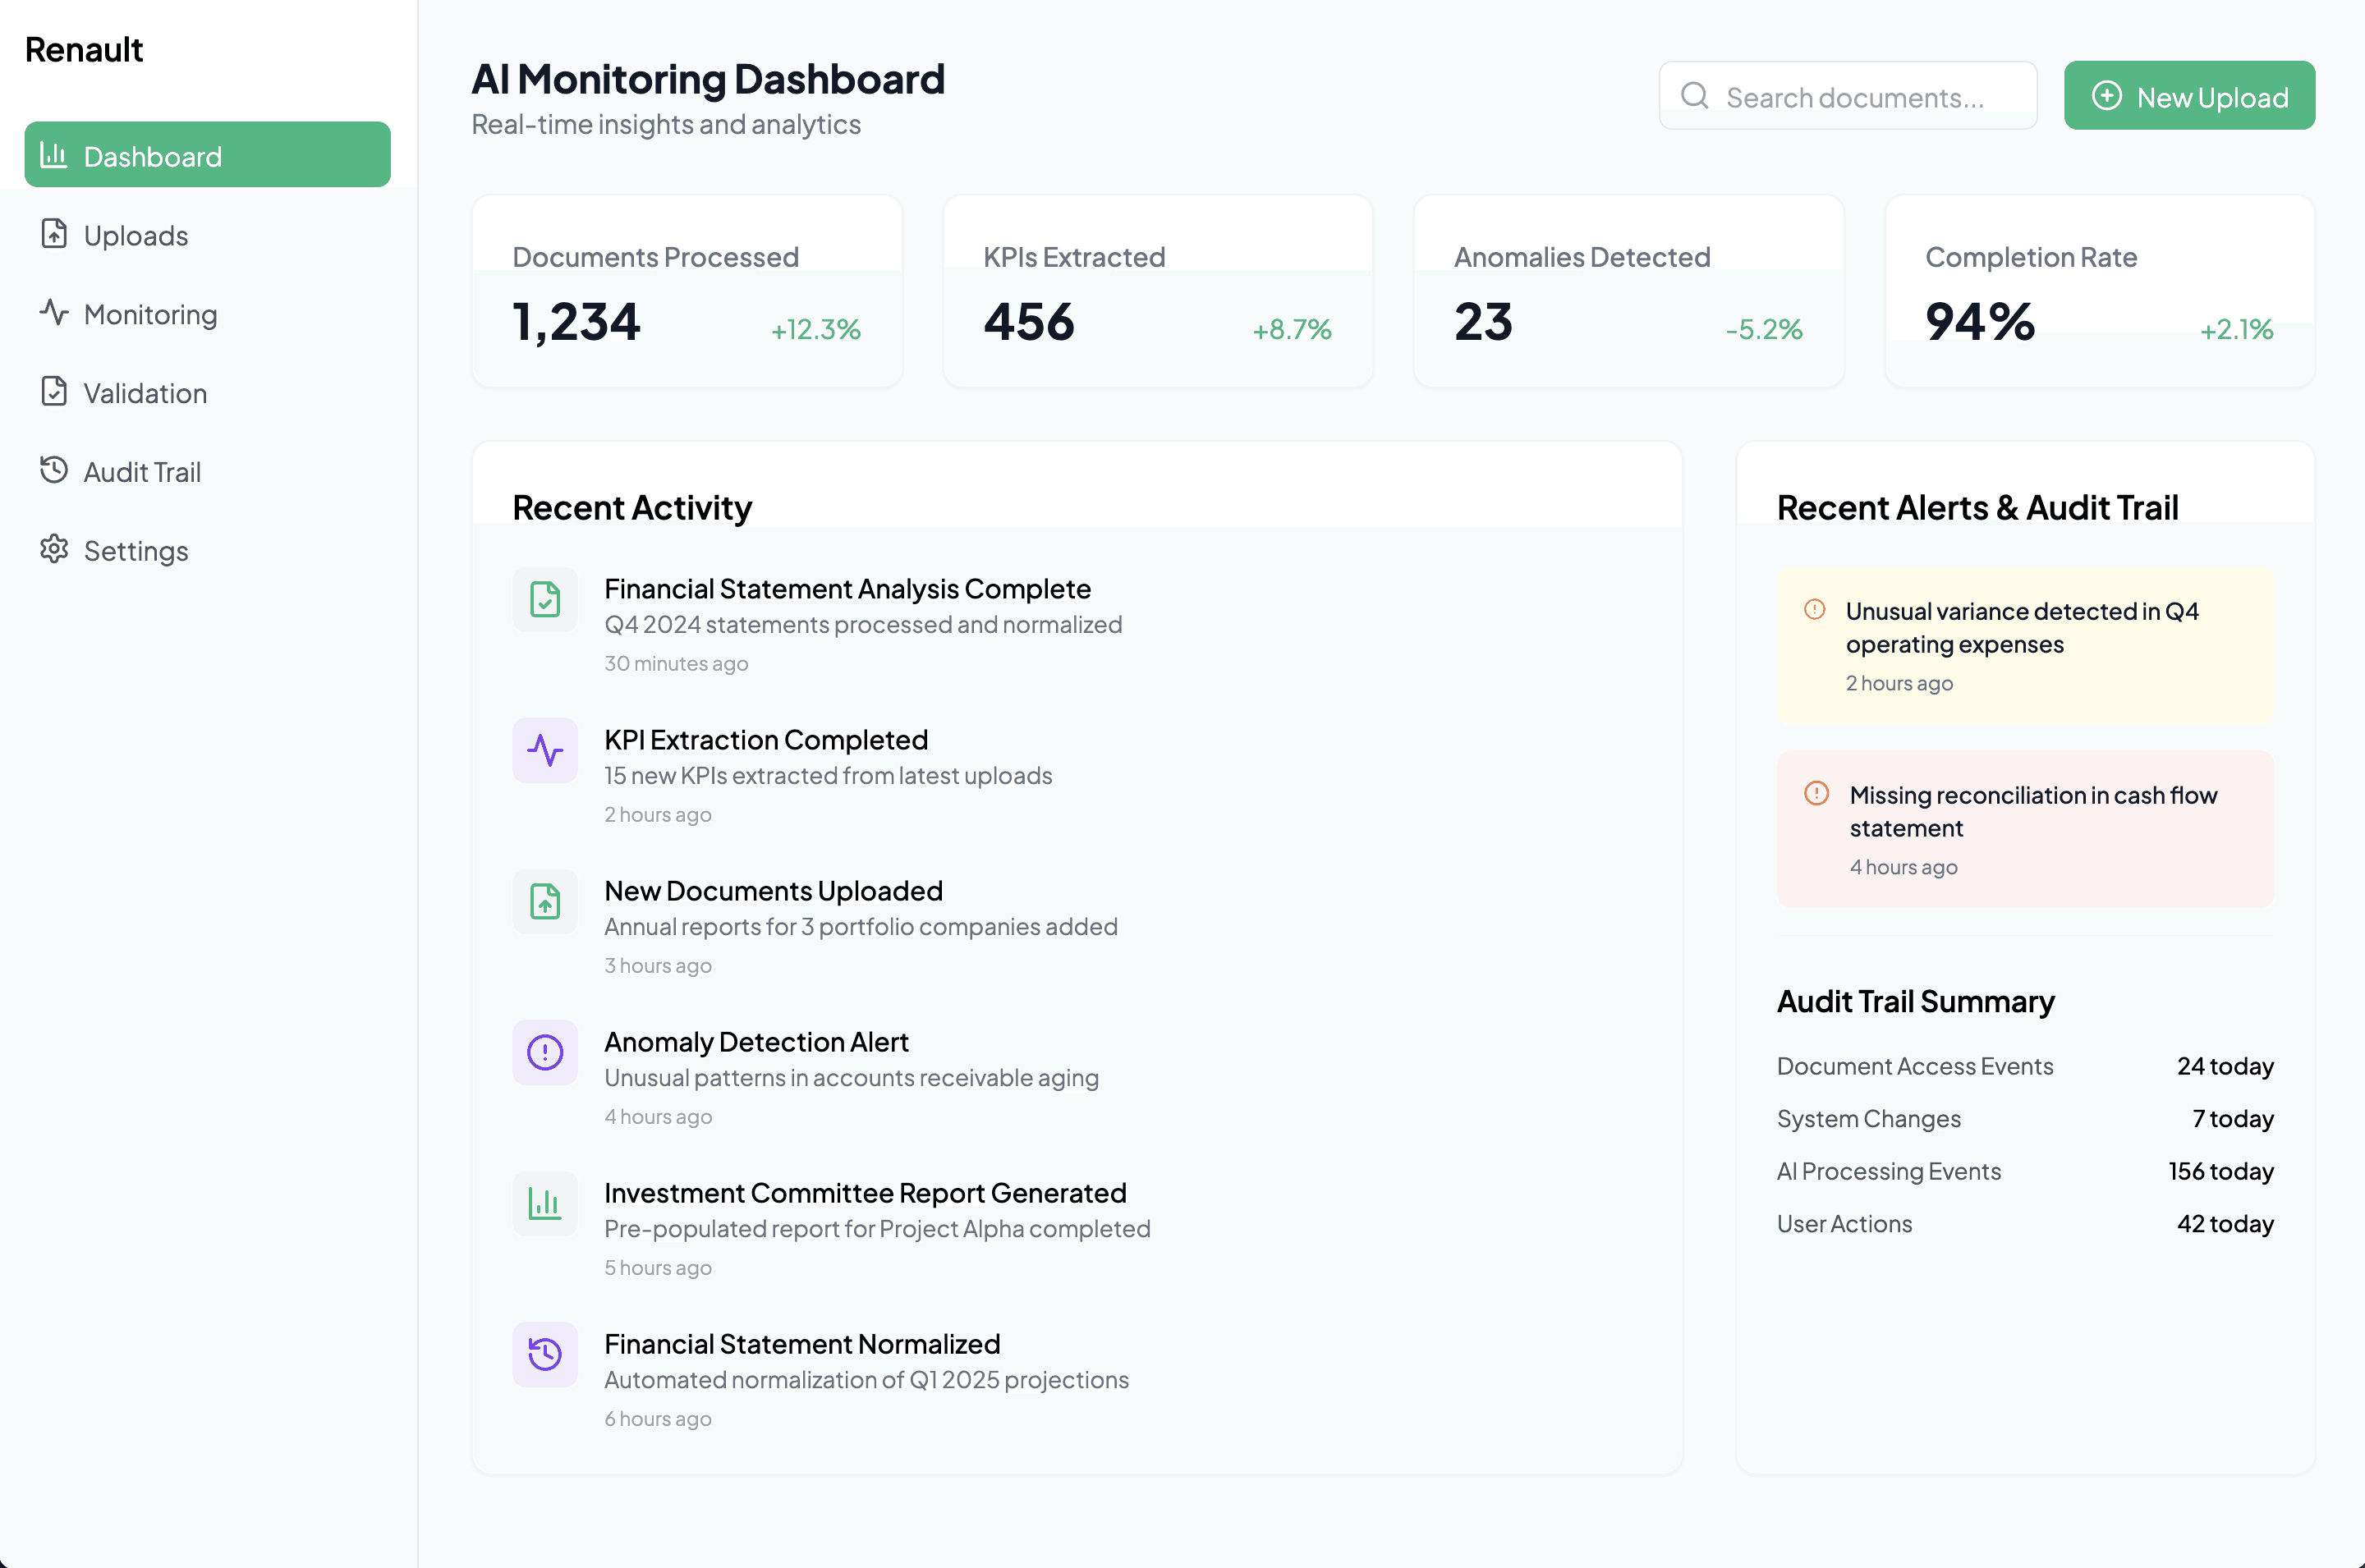Click the Financial Statement Analysis file-check icon
2365x1568 pixels.
545,600
